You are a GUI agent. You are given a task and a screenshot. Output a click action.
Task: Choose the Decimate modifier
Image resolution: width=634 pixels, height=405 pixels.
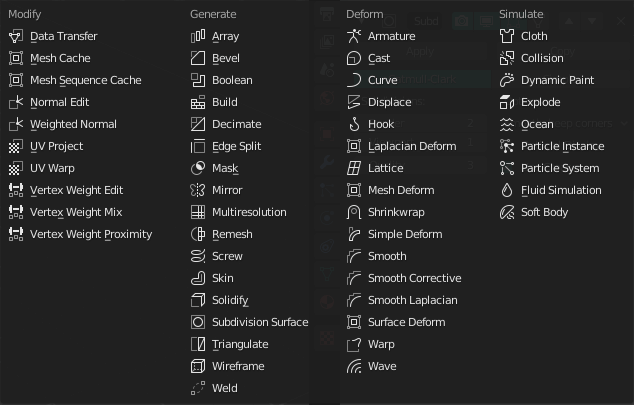coord(236,124)
